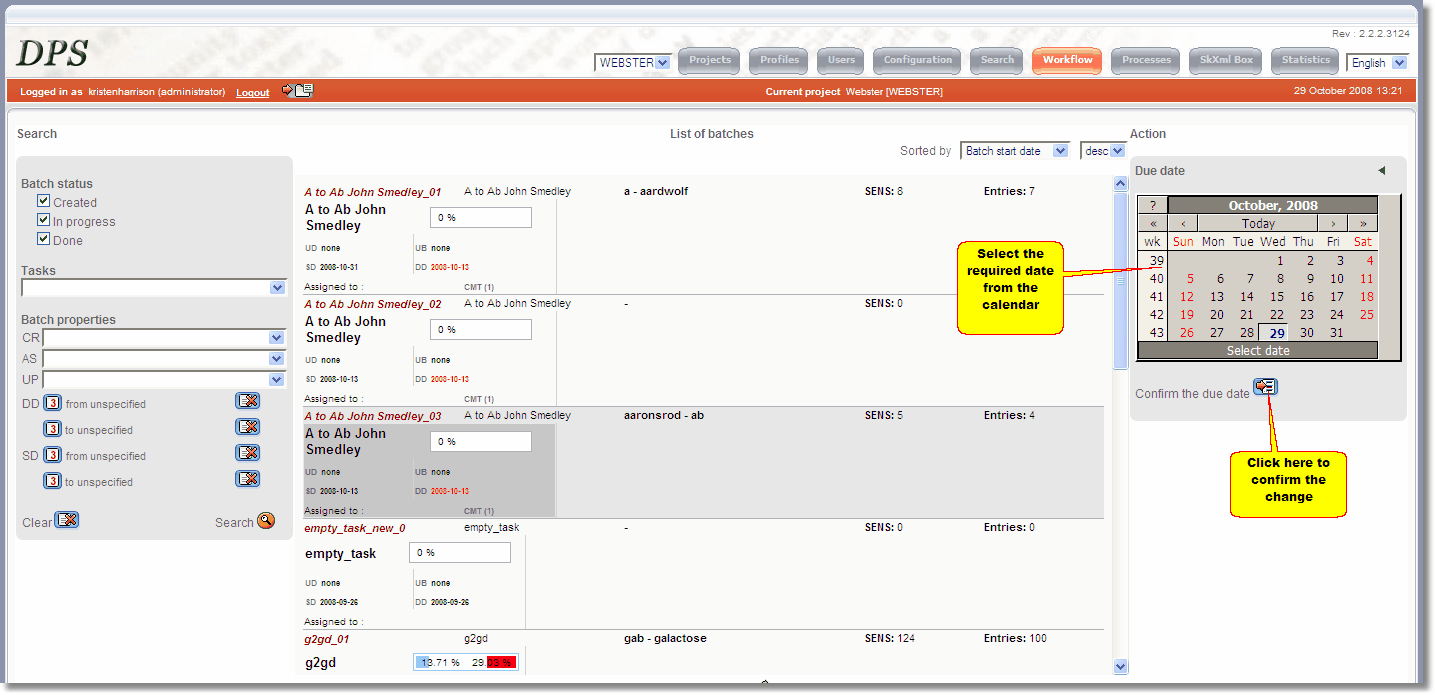Click the batch list scrollbar down arrow
The width and height of the screenshot is (1435, 695).
pos(1120,667)
